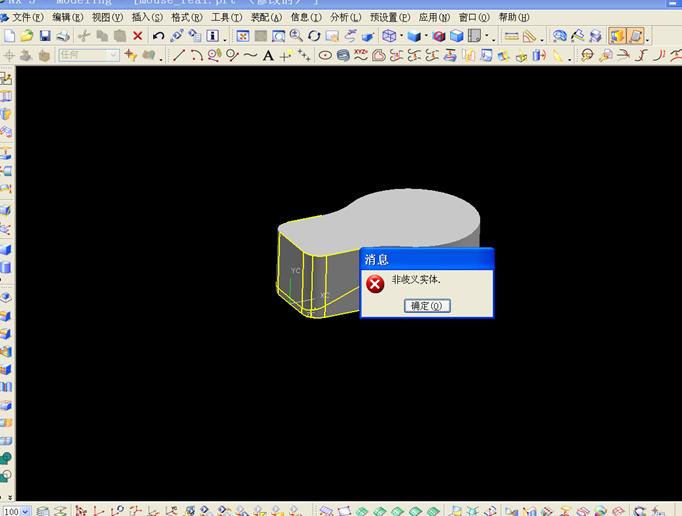Click the XYZ law curve icon

click(361, 55)
